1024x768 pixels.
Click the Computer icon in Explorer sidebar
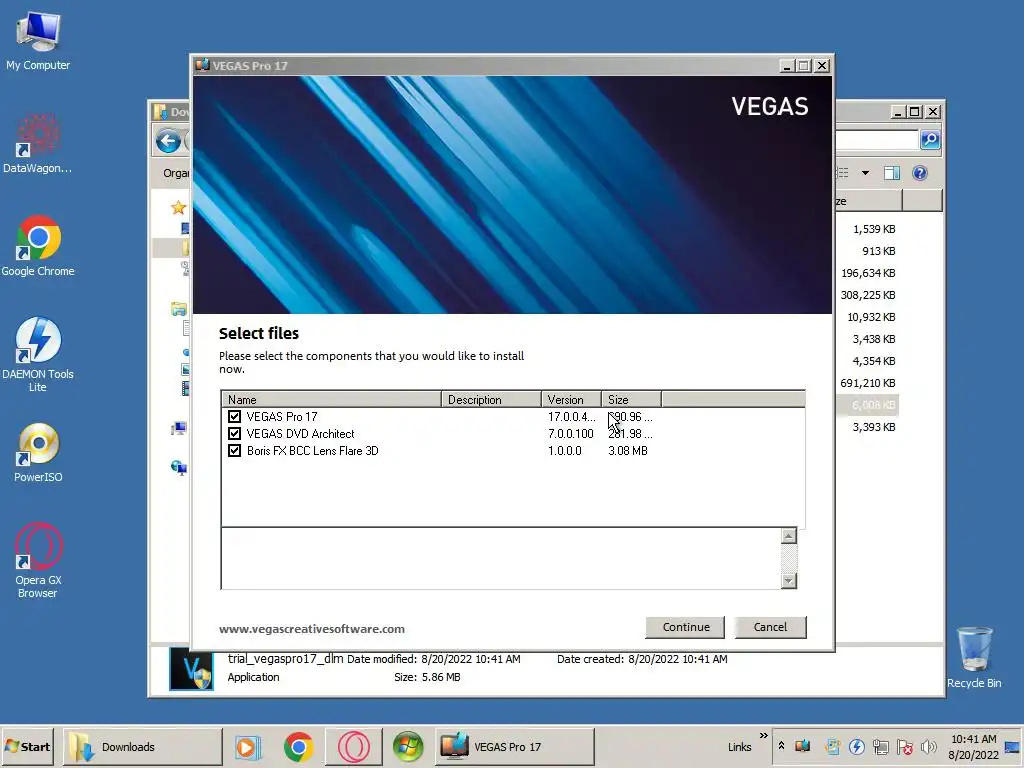178,428
